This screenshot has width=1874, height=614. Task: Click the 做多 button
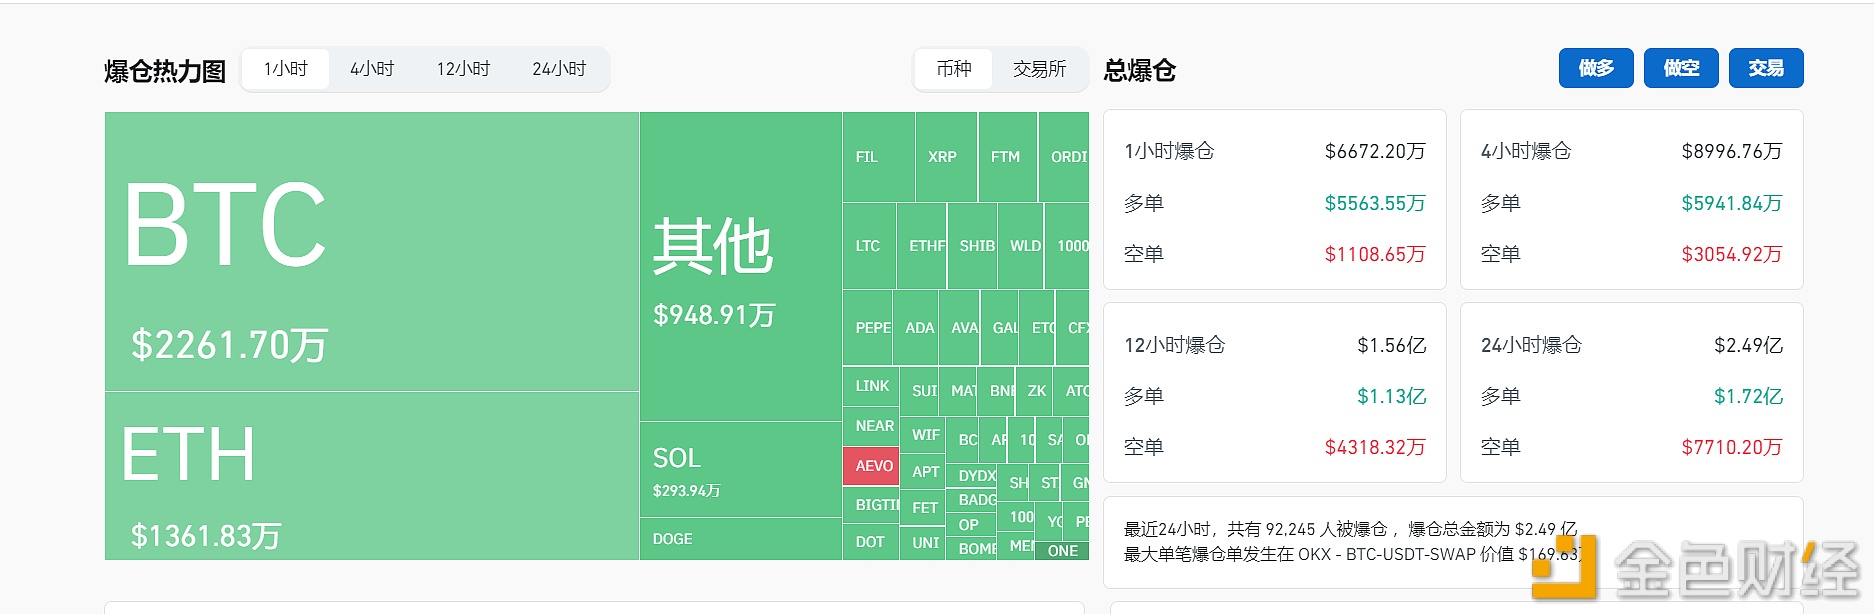[1595, 68]
